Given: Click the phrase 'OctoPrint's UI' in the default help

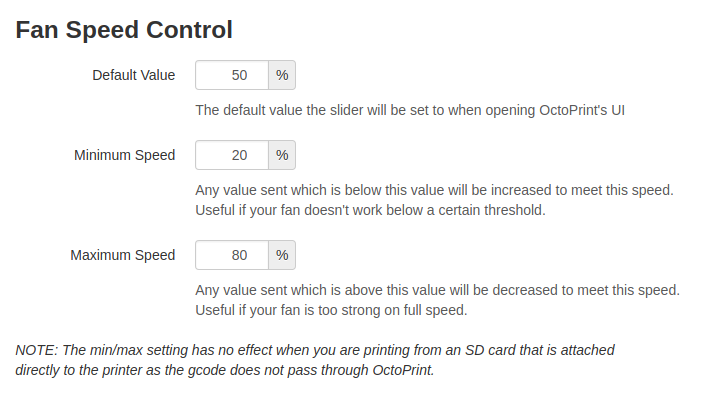Looking at the screenshot, I should coord(582,110).
